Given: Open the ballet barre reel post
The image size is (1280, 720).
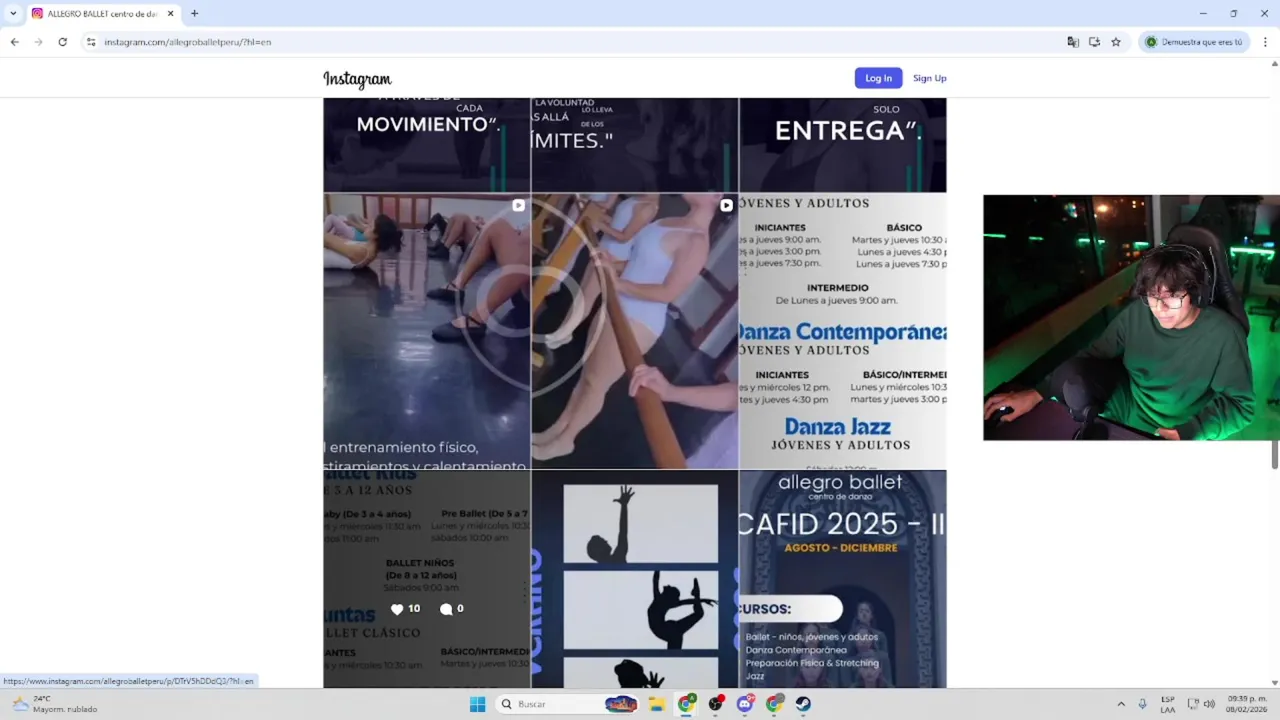Looking at the screenshot, I should 635,331.
